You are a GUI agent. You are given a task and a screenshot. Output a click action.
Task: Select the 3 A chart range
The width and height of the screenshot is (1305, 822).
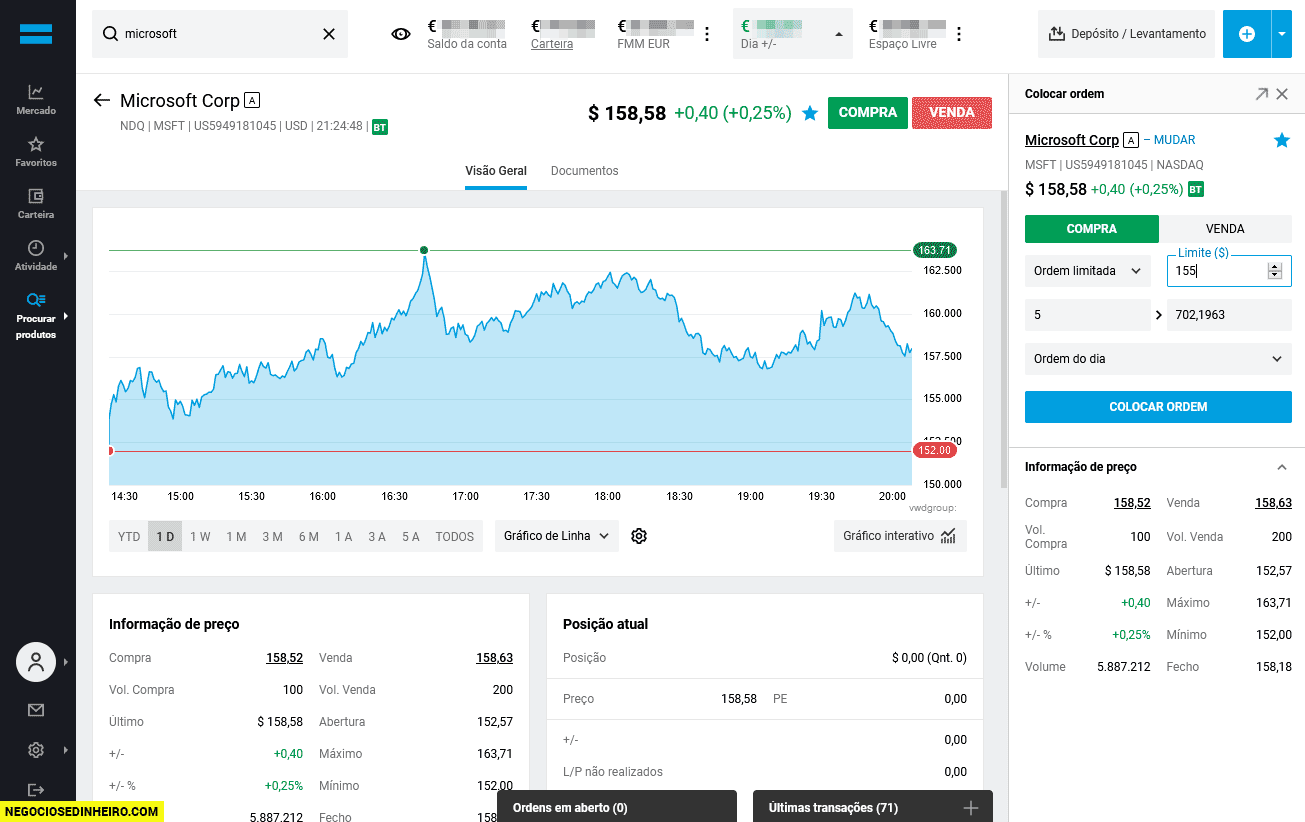pos(376,537)
